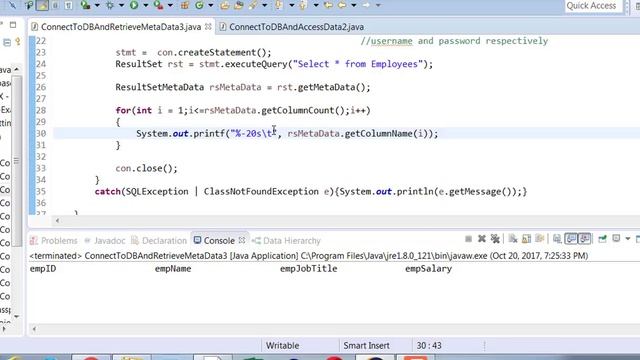640x360 pixels.
Task: Maximize the left panel view
Action: 13,25
